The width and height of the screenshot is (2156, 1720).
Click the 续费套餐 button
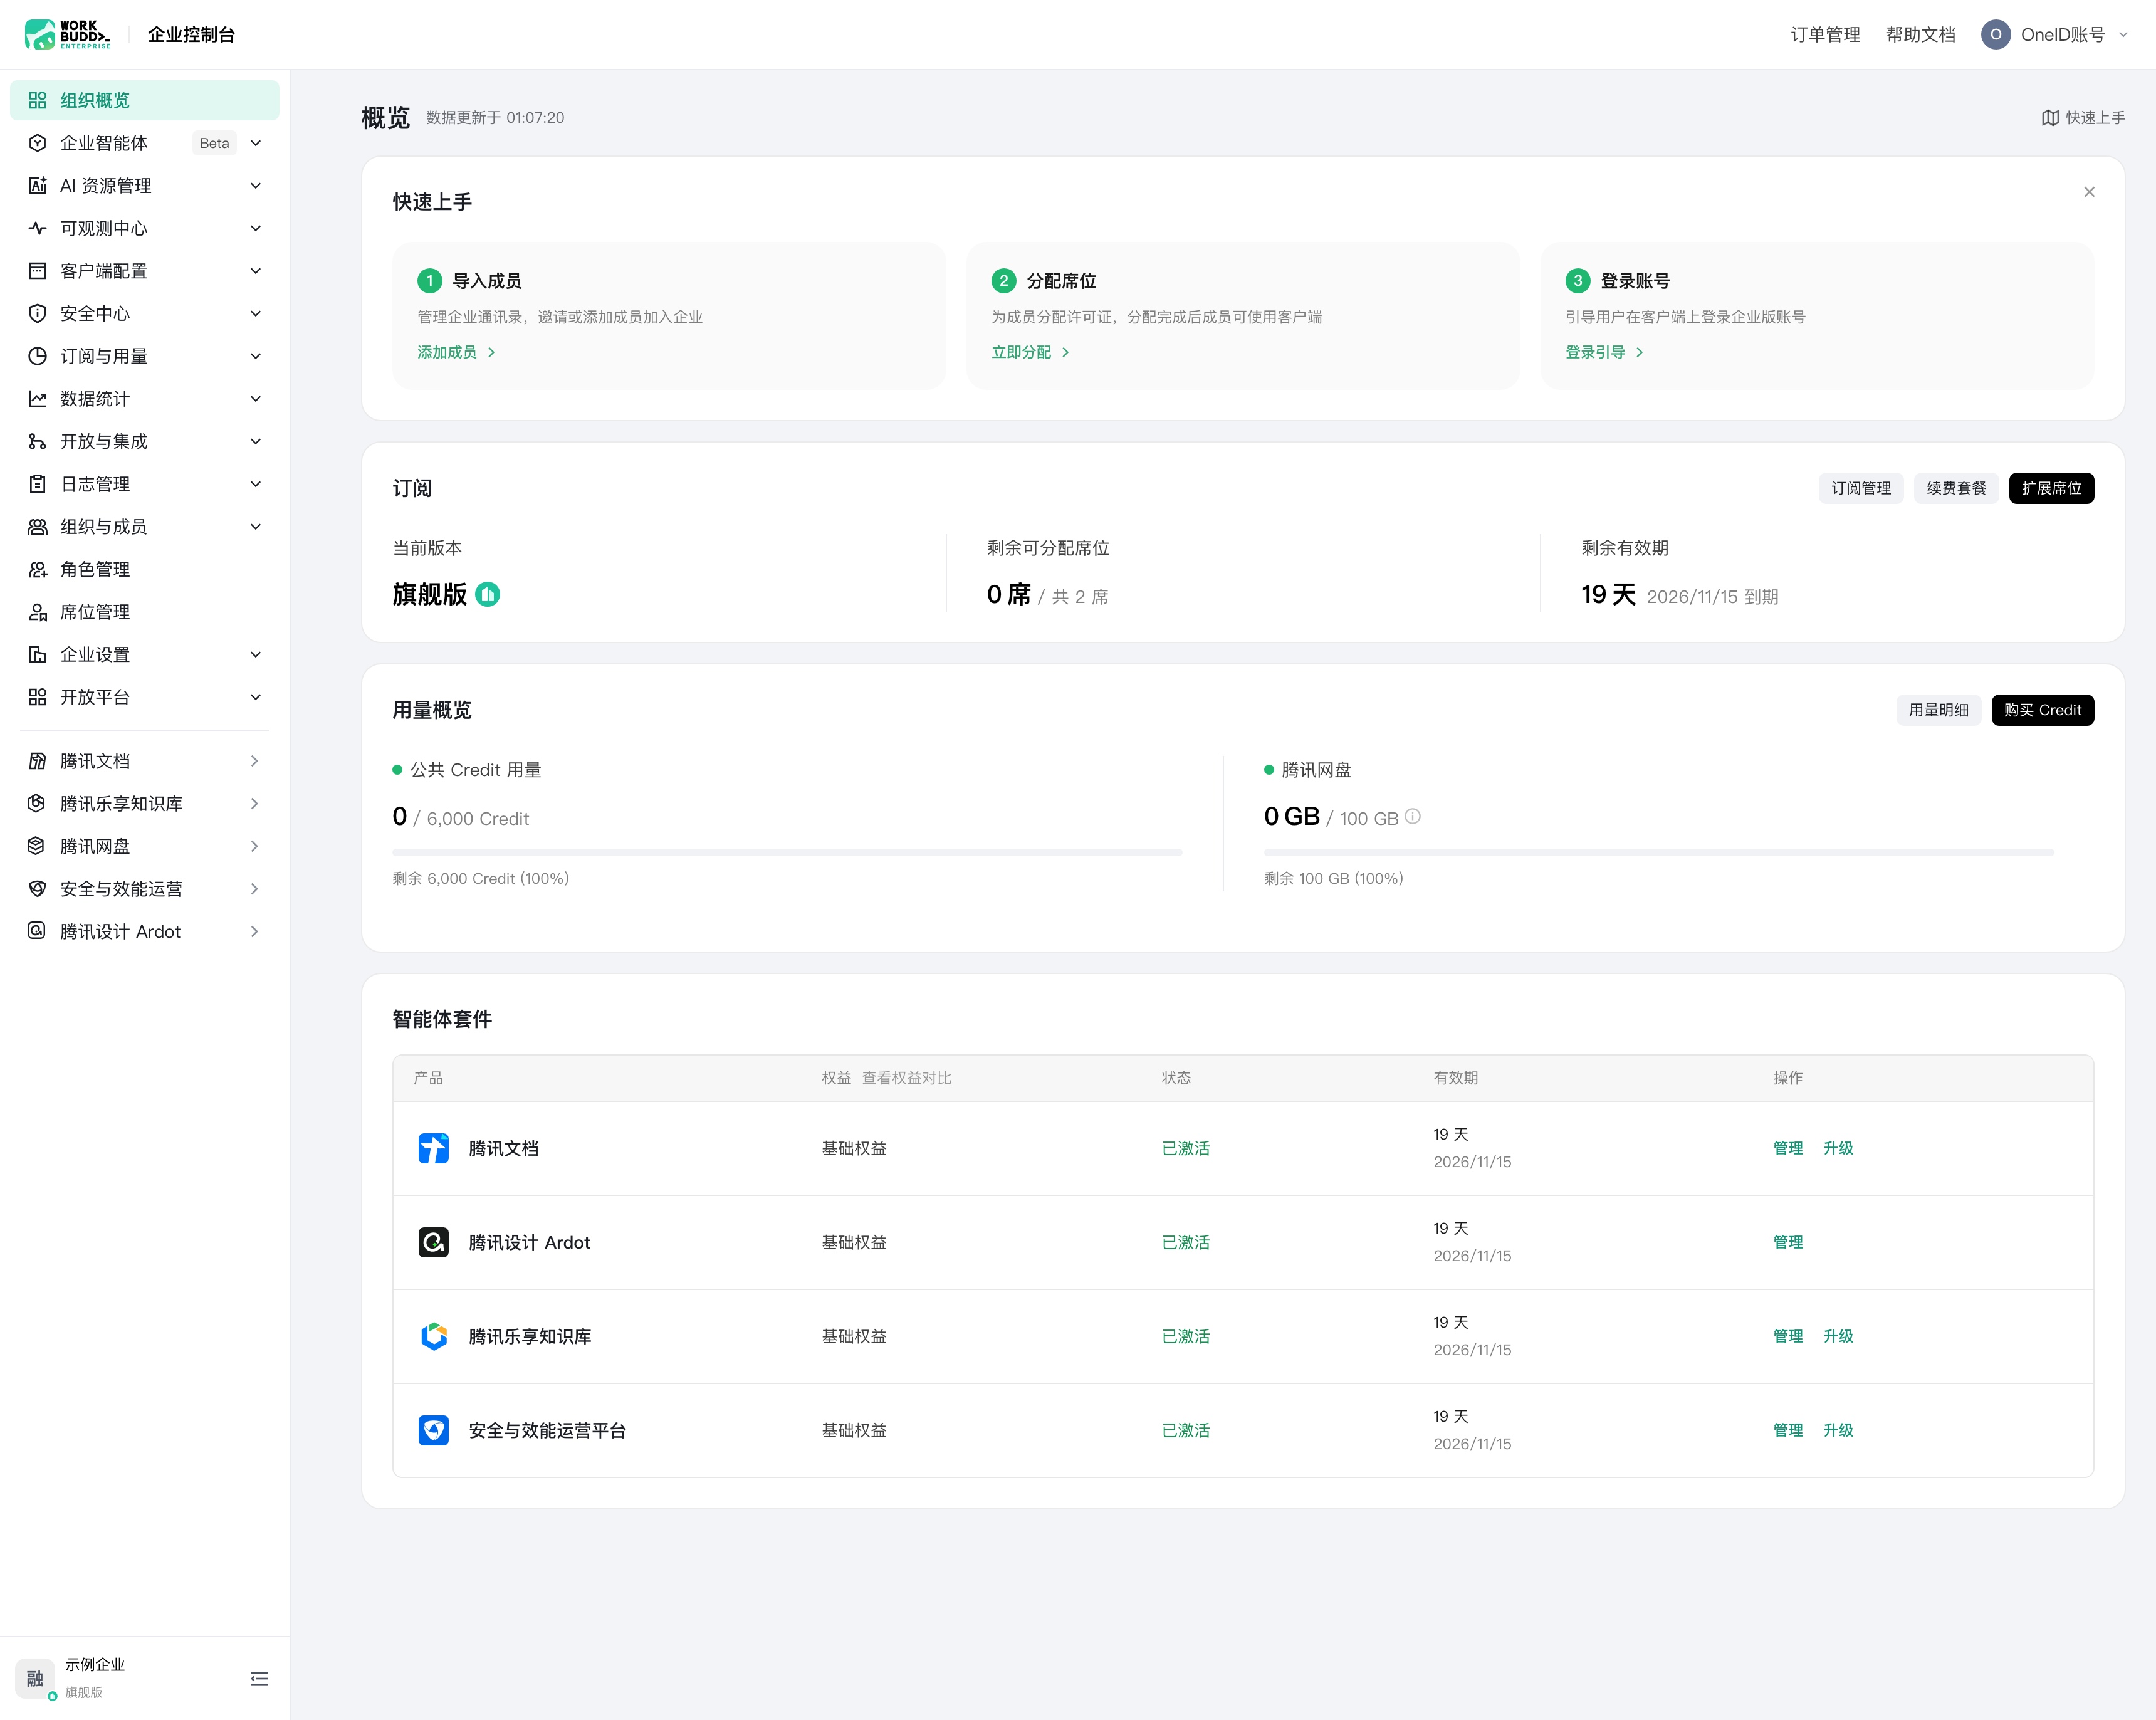(x=1956, y=488)
